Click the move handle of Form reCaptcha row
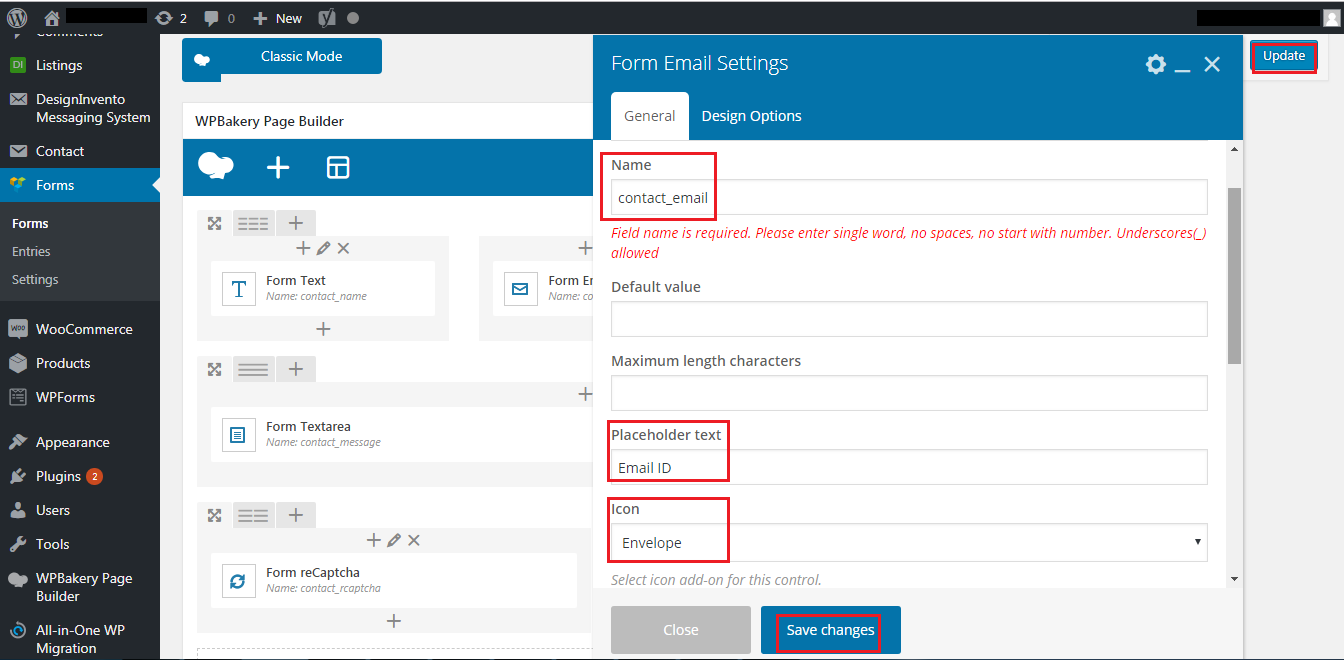The height and width of the screenshot is (660, 1344). point(214,515)
